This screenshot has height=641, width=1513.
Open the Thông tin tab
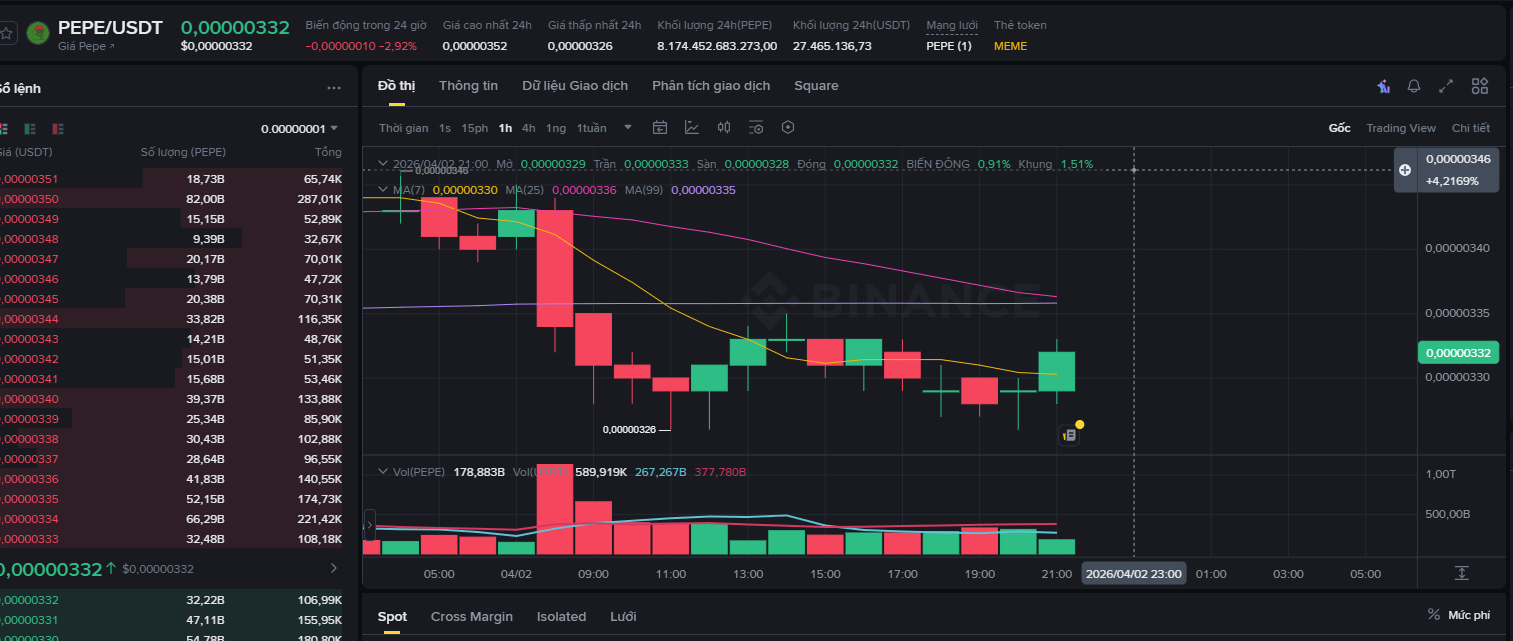tap(468, 86)
